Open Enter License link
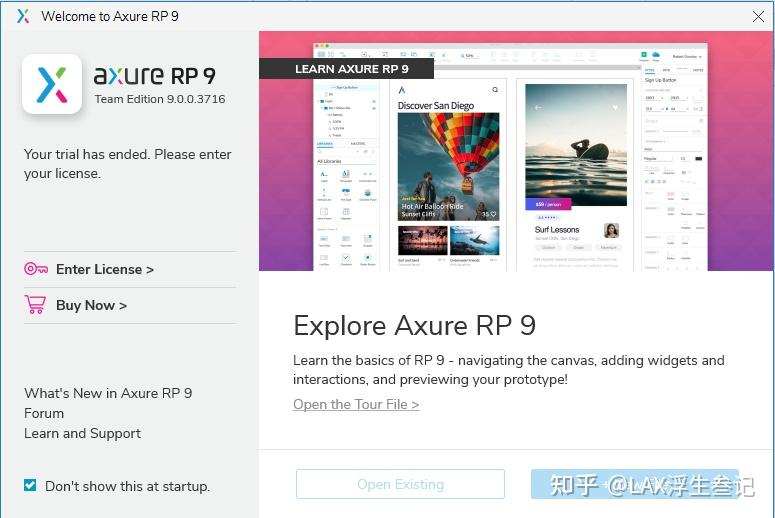The image size is (775, 518). click(x=105, y=269)
